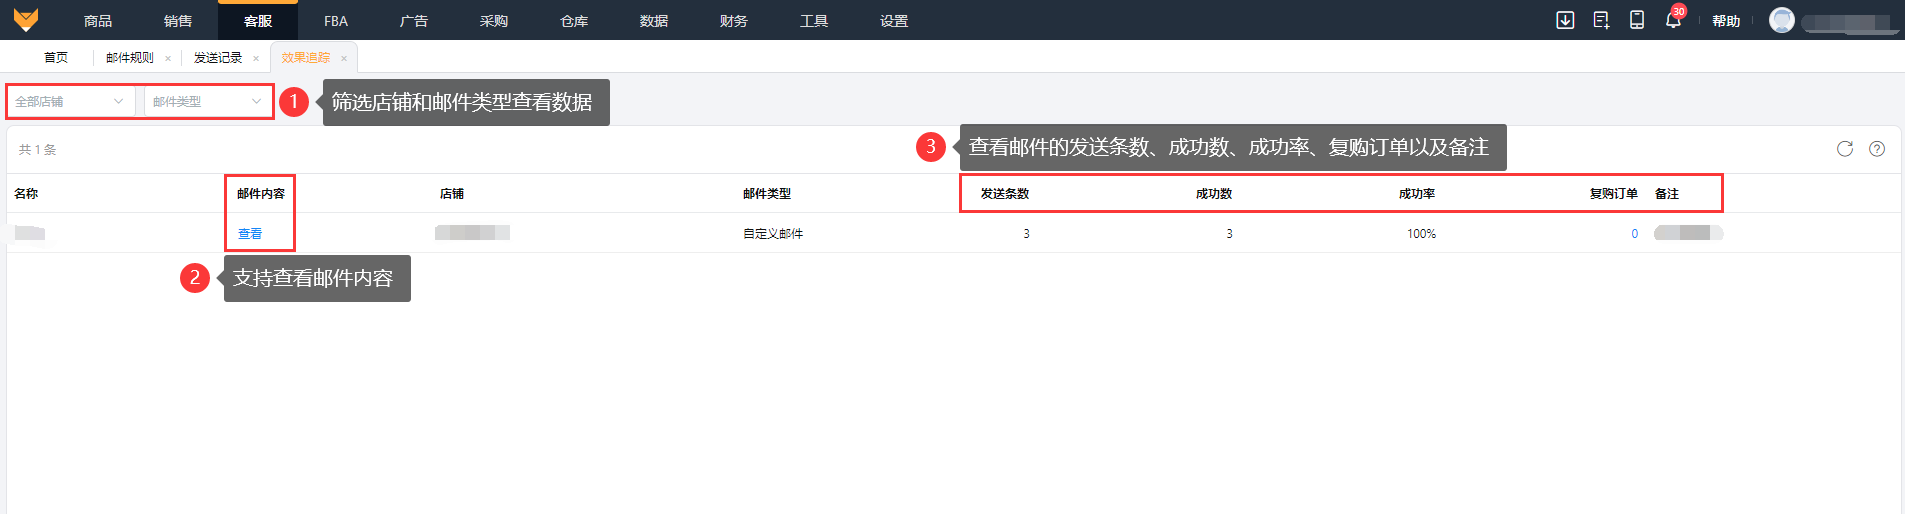Open the 工具 menu
This screenshot has width=1905, height=514.
[814, 21]
